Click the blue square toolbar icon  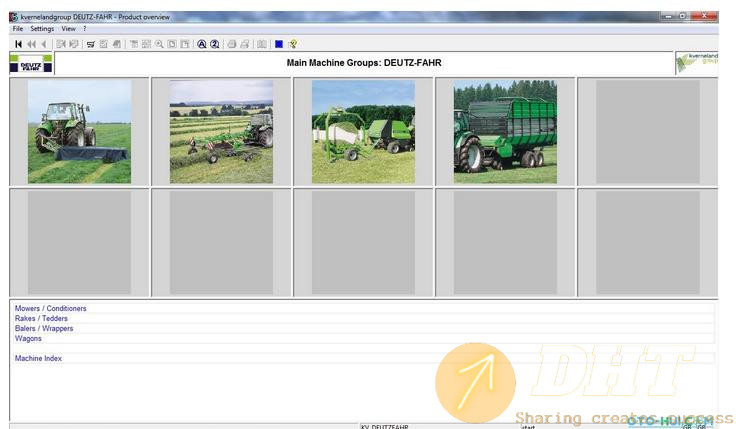pos(279,44)
